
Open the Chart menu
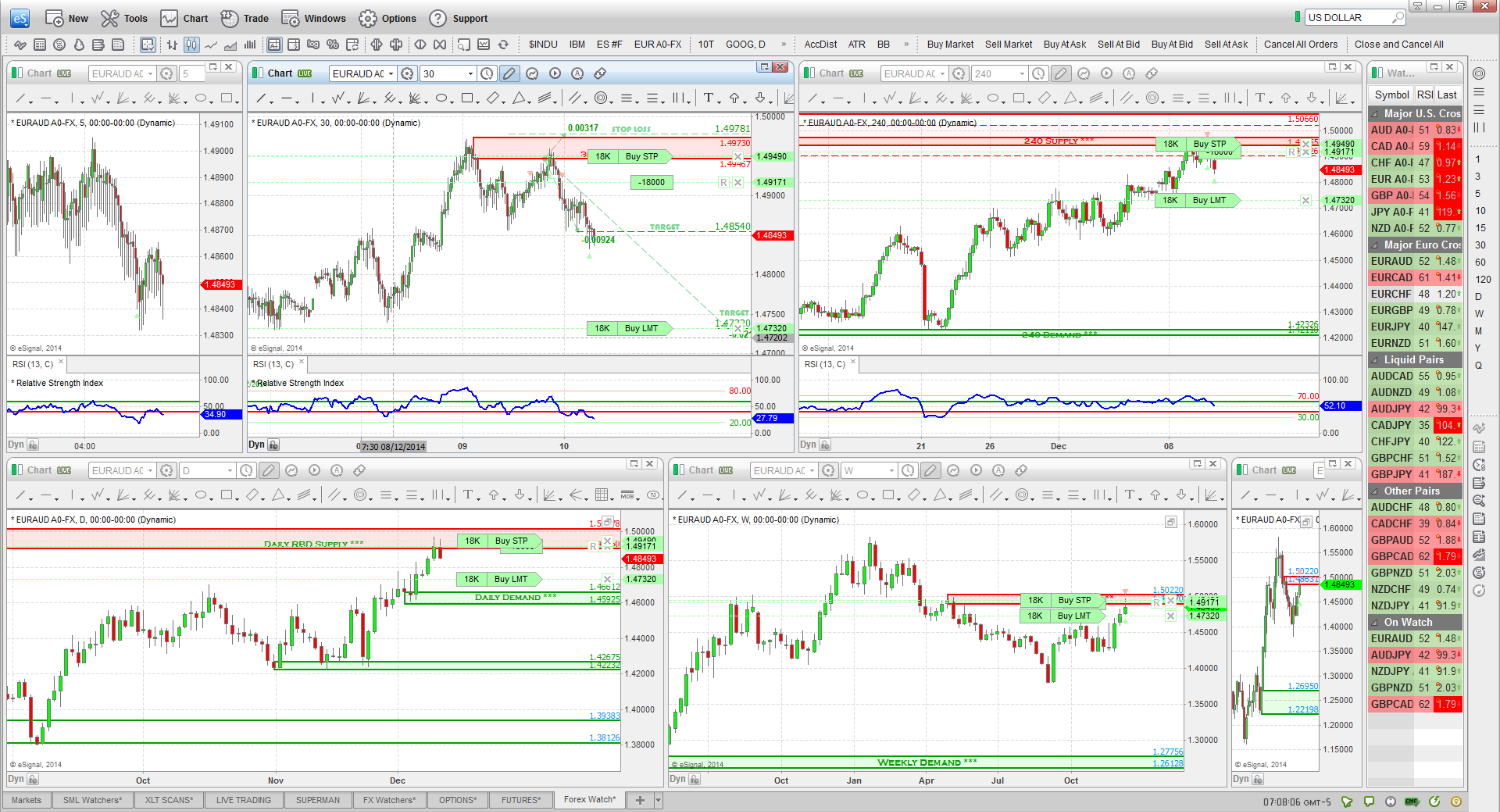point(184,18)
